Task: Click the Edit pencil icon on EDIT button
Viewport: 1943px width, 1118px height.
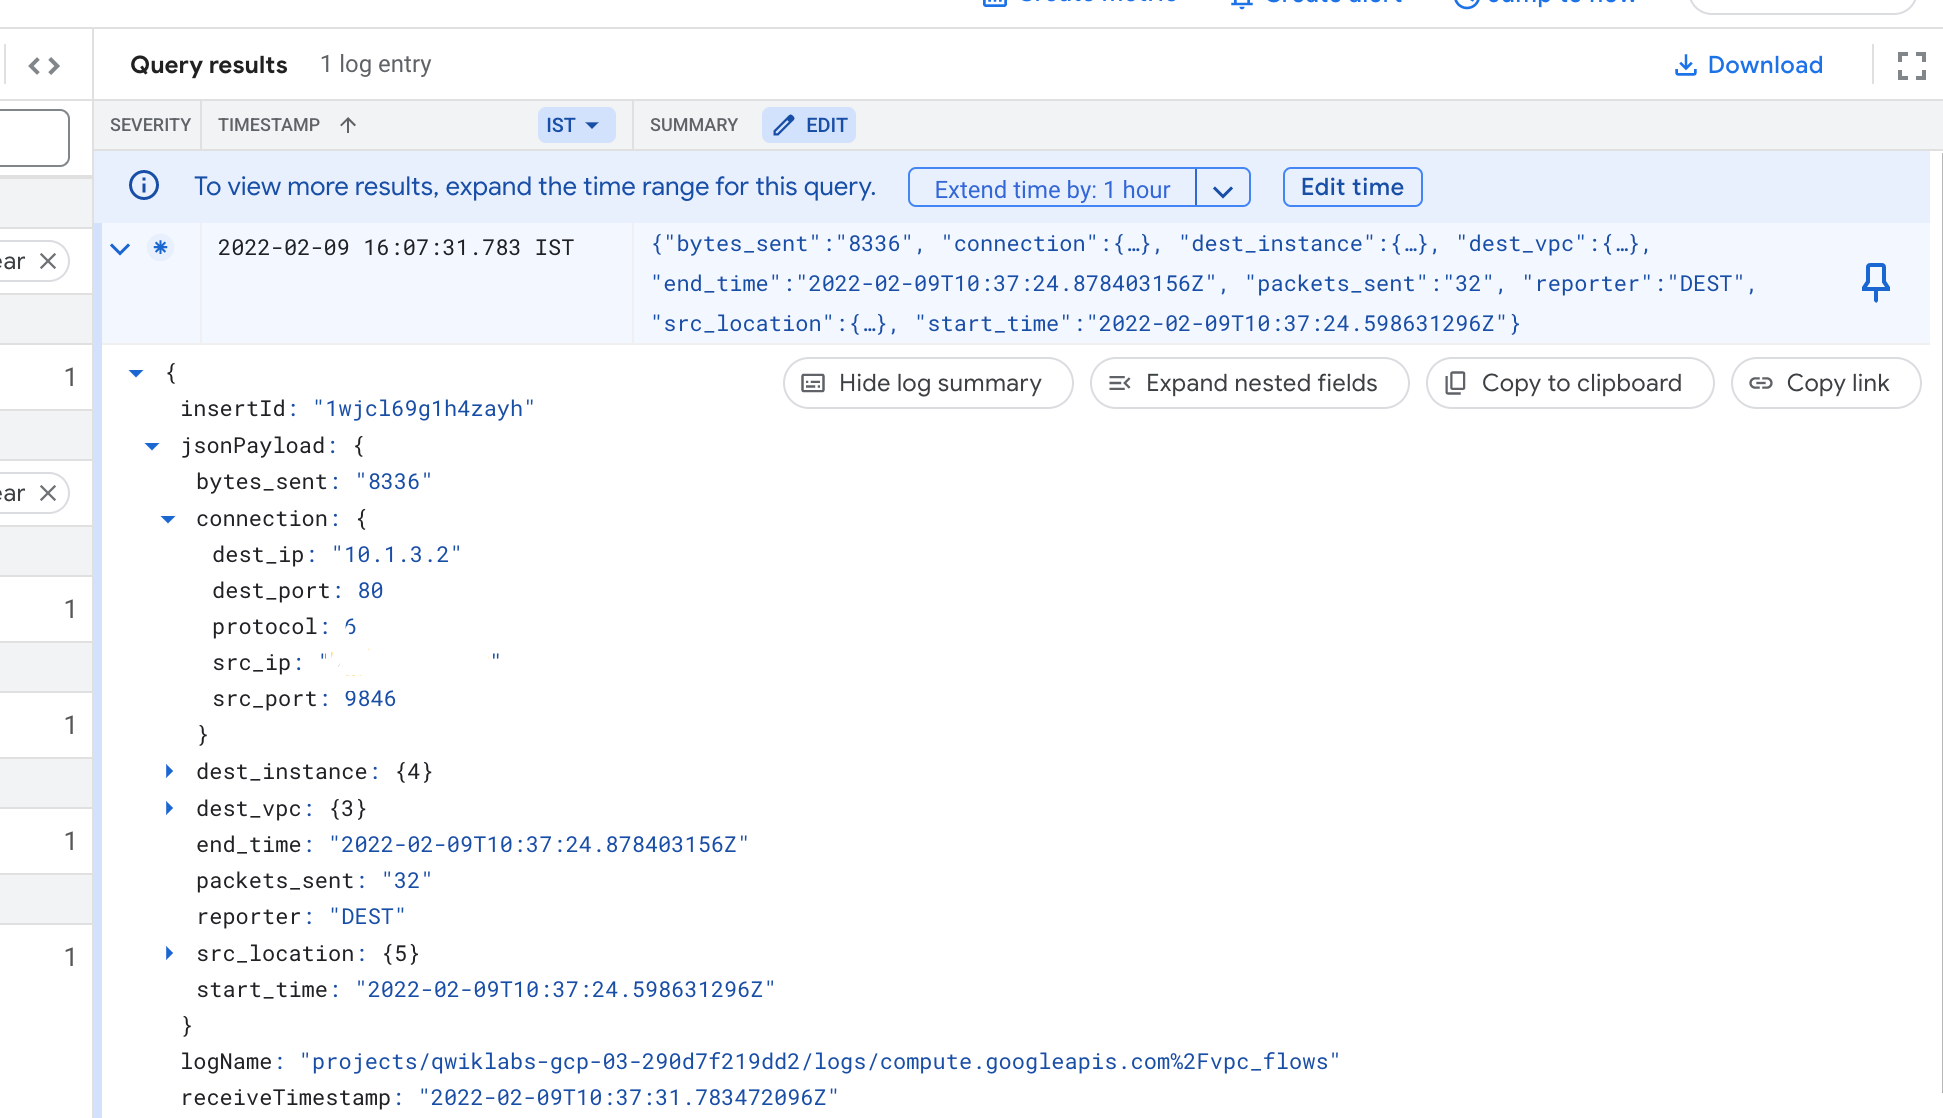Action: point(785,124)
